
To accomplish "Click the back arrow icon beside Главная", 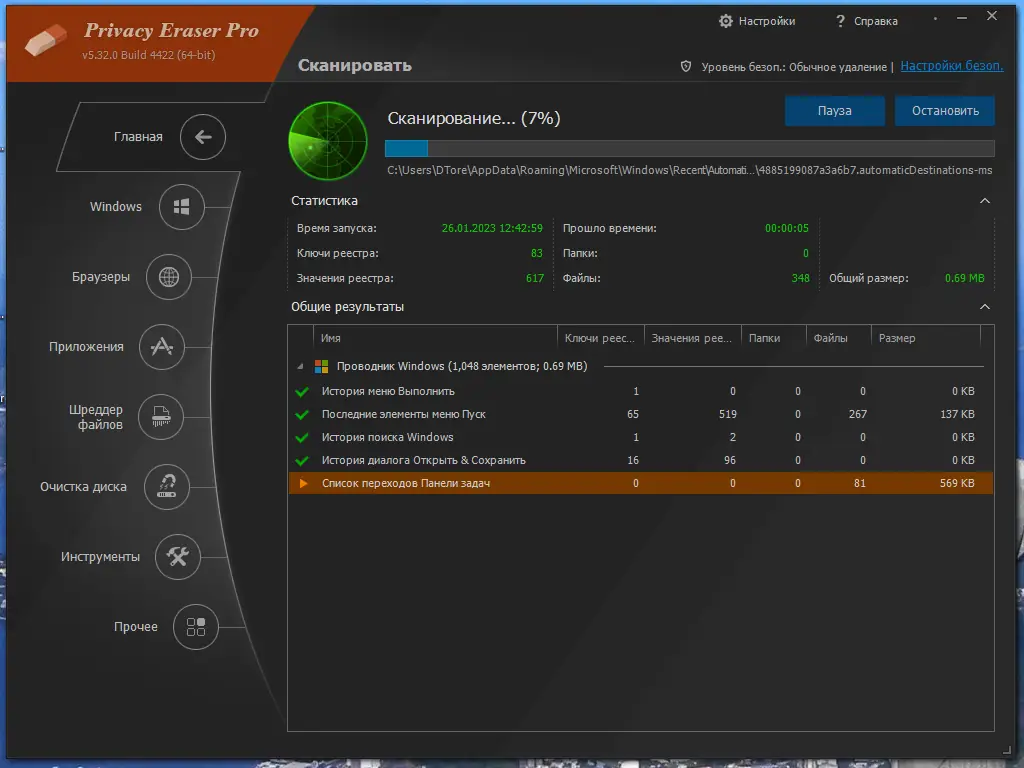I will pyautogui.click(x=203, y=136).
